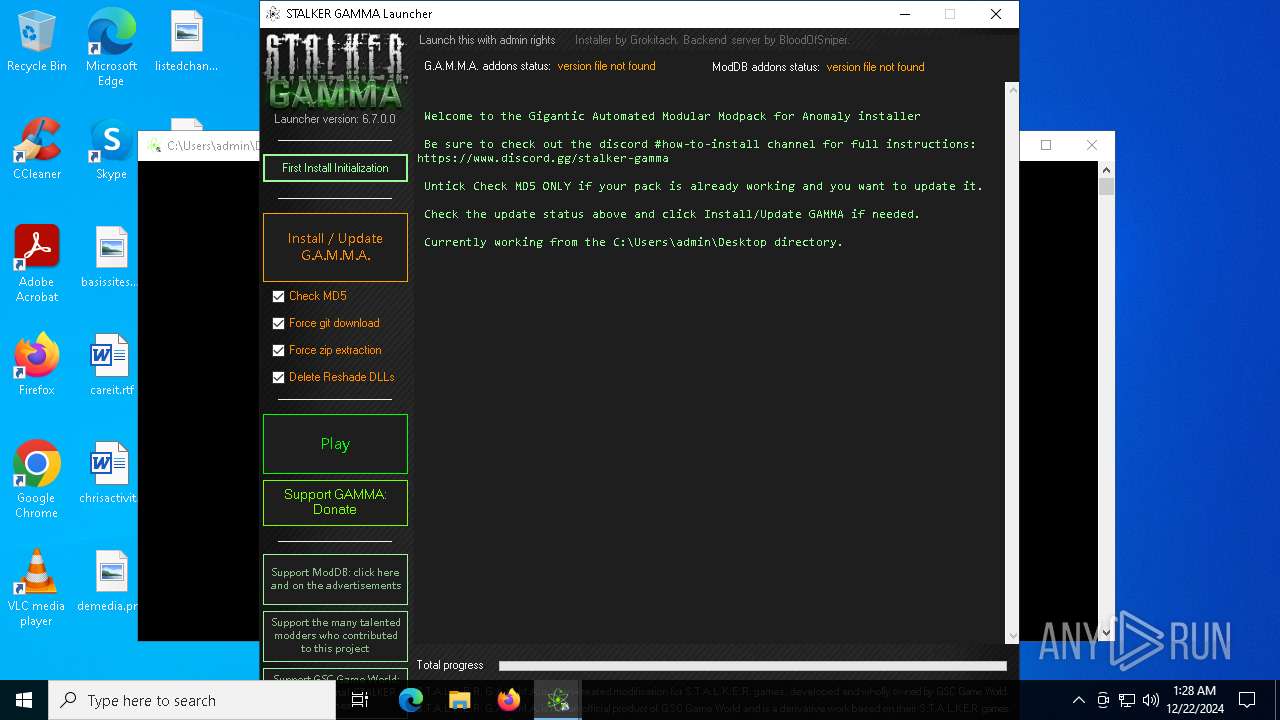Uncheck the Check MD5 checkbox
This screenshot has width=1280, height=720.
pos(278,296)
